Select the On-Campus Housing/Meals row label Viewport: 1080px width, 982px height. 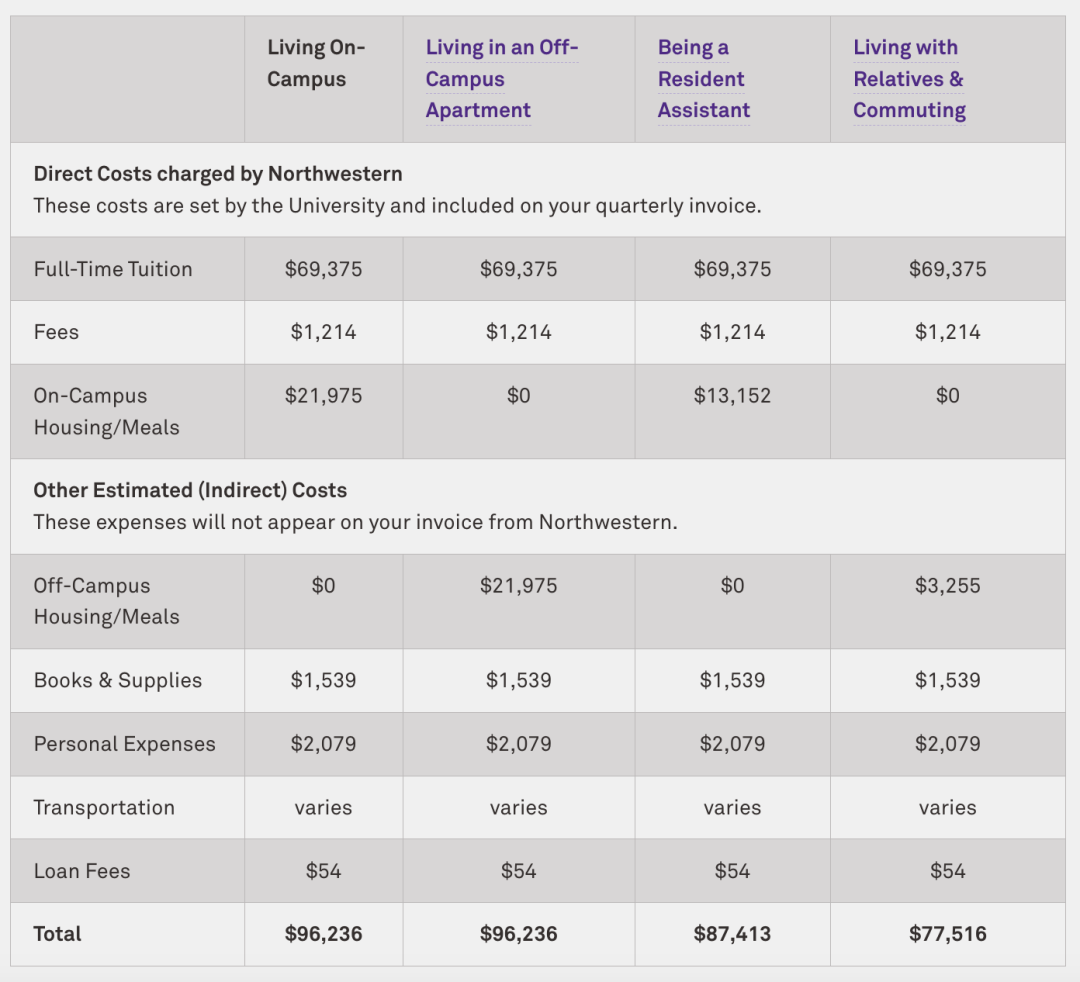click(106, 411)
